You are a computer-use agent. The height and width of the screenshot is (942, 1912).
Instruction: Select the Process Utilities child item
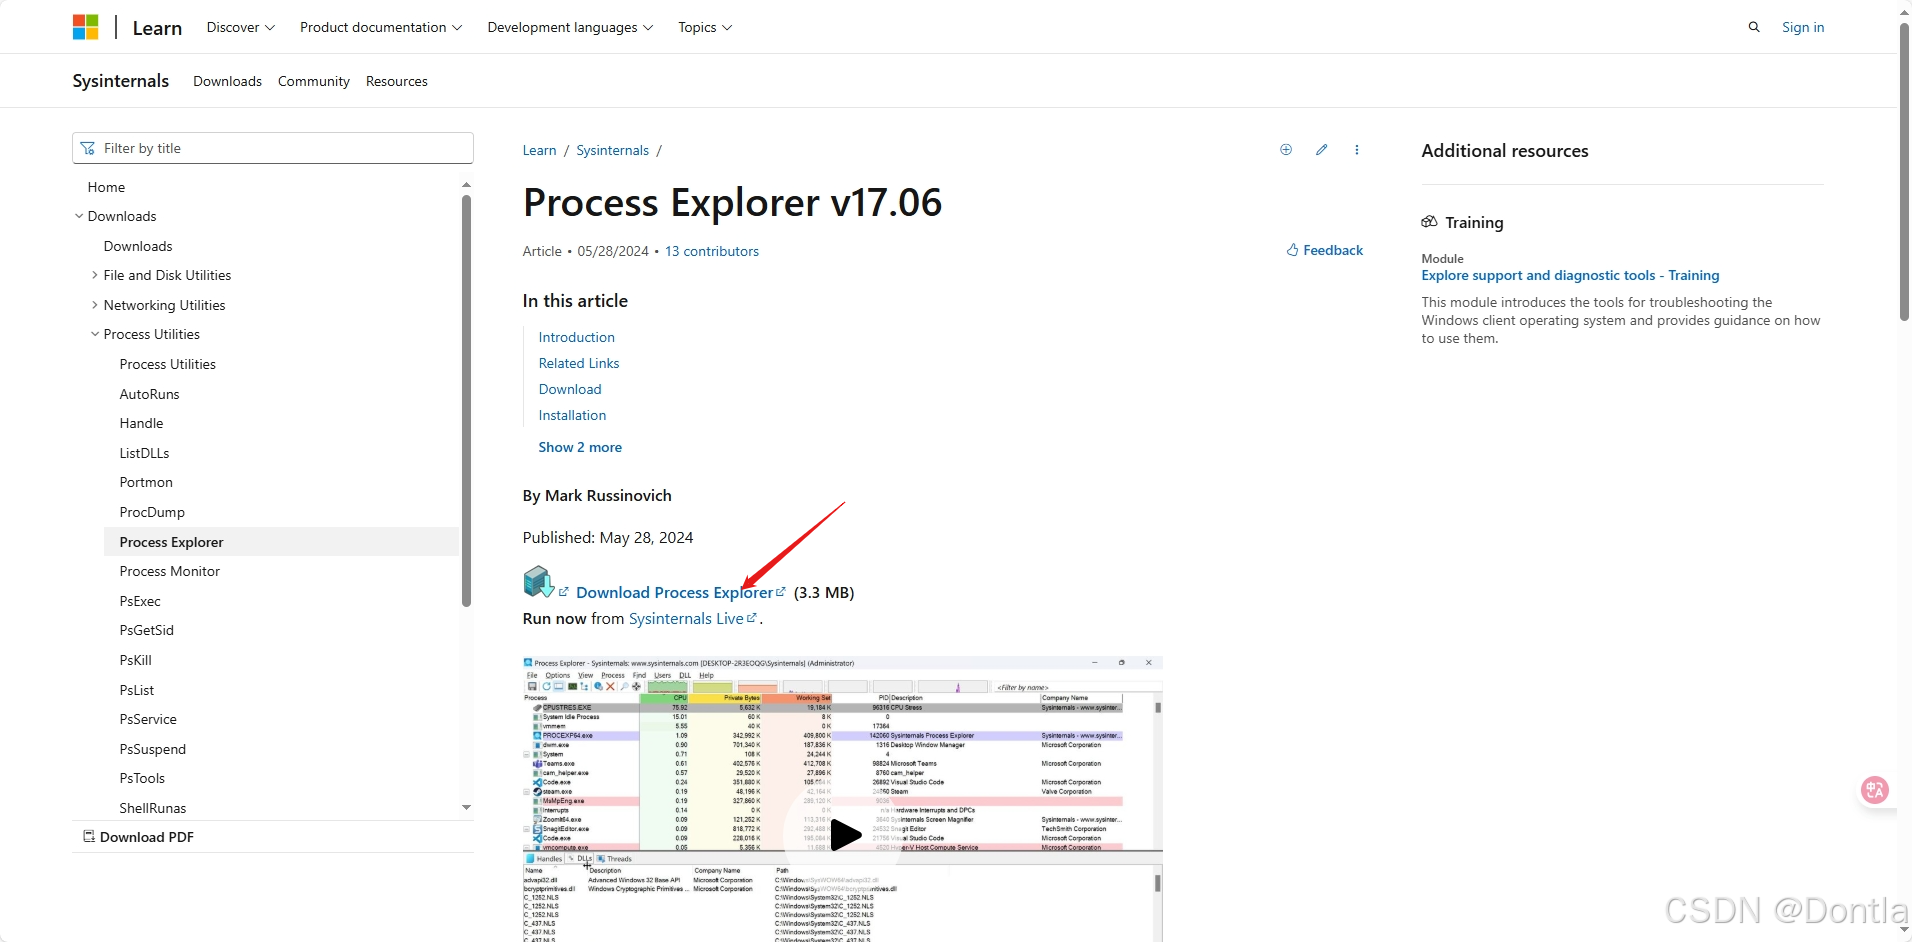click(x=167, y=364)
